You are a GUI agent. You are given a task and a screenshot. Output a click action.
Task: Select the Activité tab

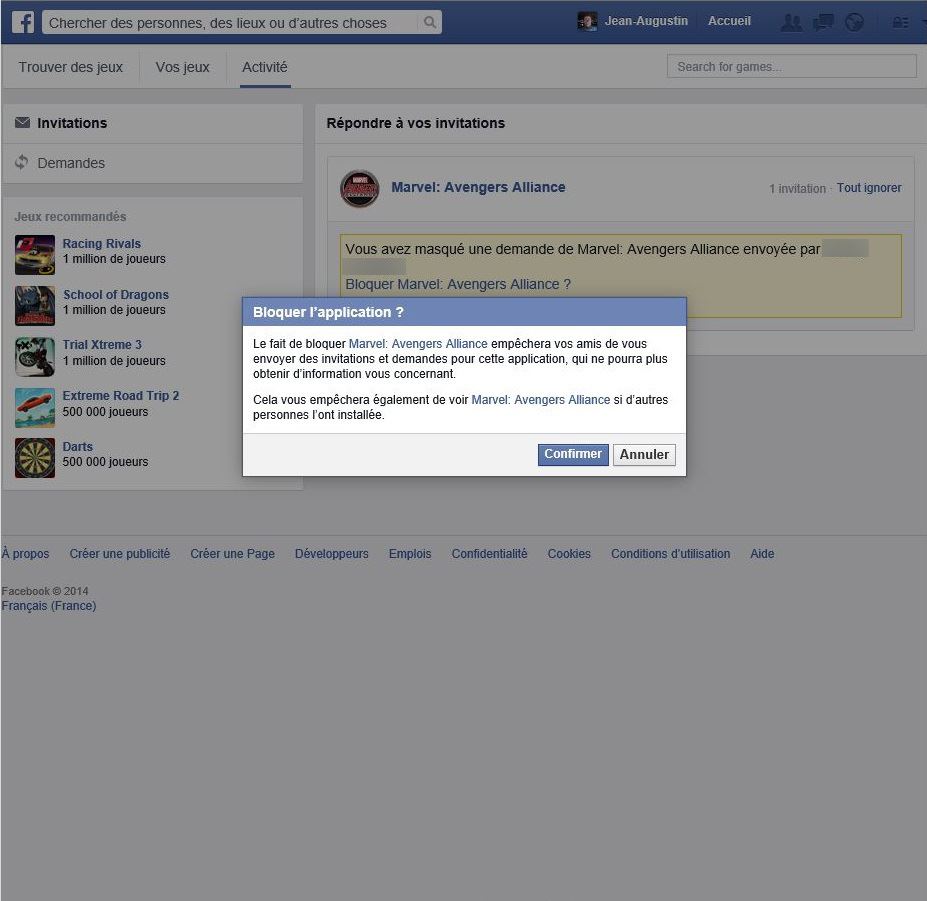265,67
